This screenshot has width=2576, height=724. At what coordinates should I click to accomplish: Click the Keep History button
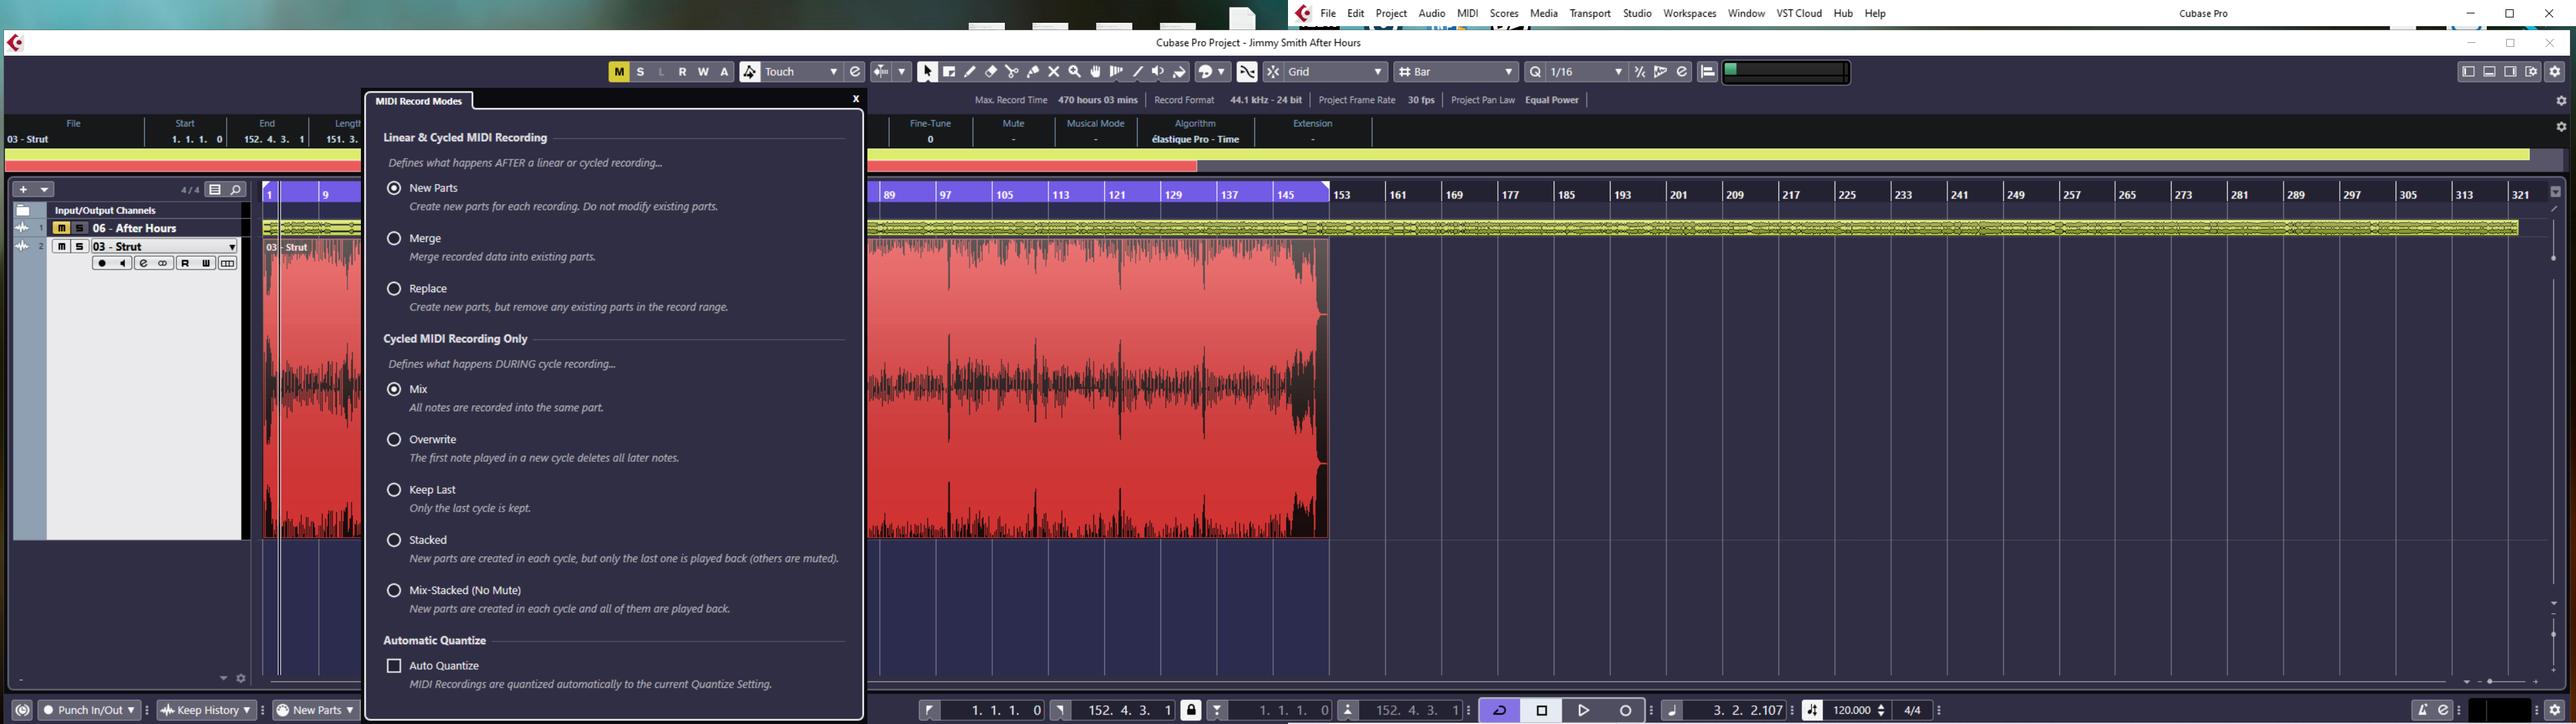(x=207, y=710)
